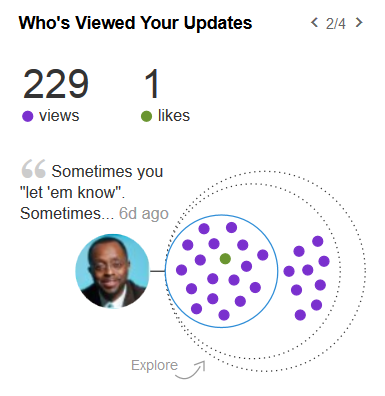Image resolution: width=385 pixels, height=396 pixels.
Task: Click the 'views' label
Action: click(x=59, y=116)
